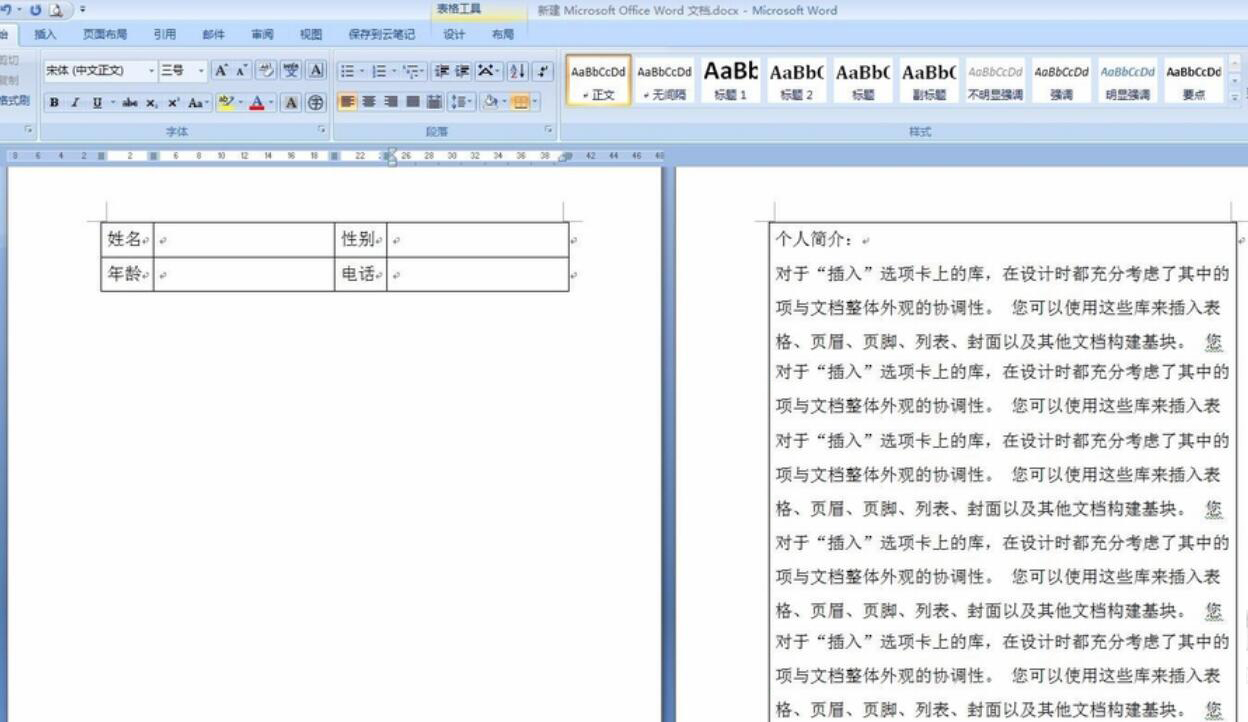
Task: Toggle Bold formatting
Action: click(x=54, y=103)
